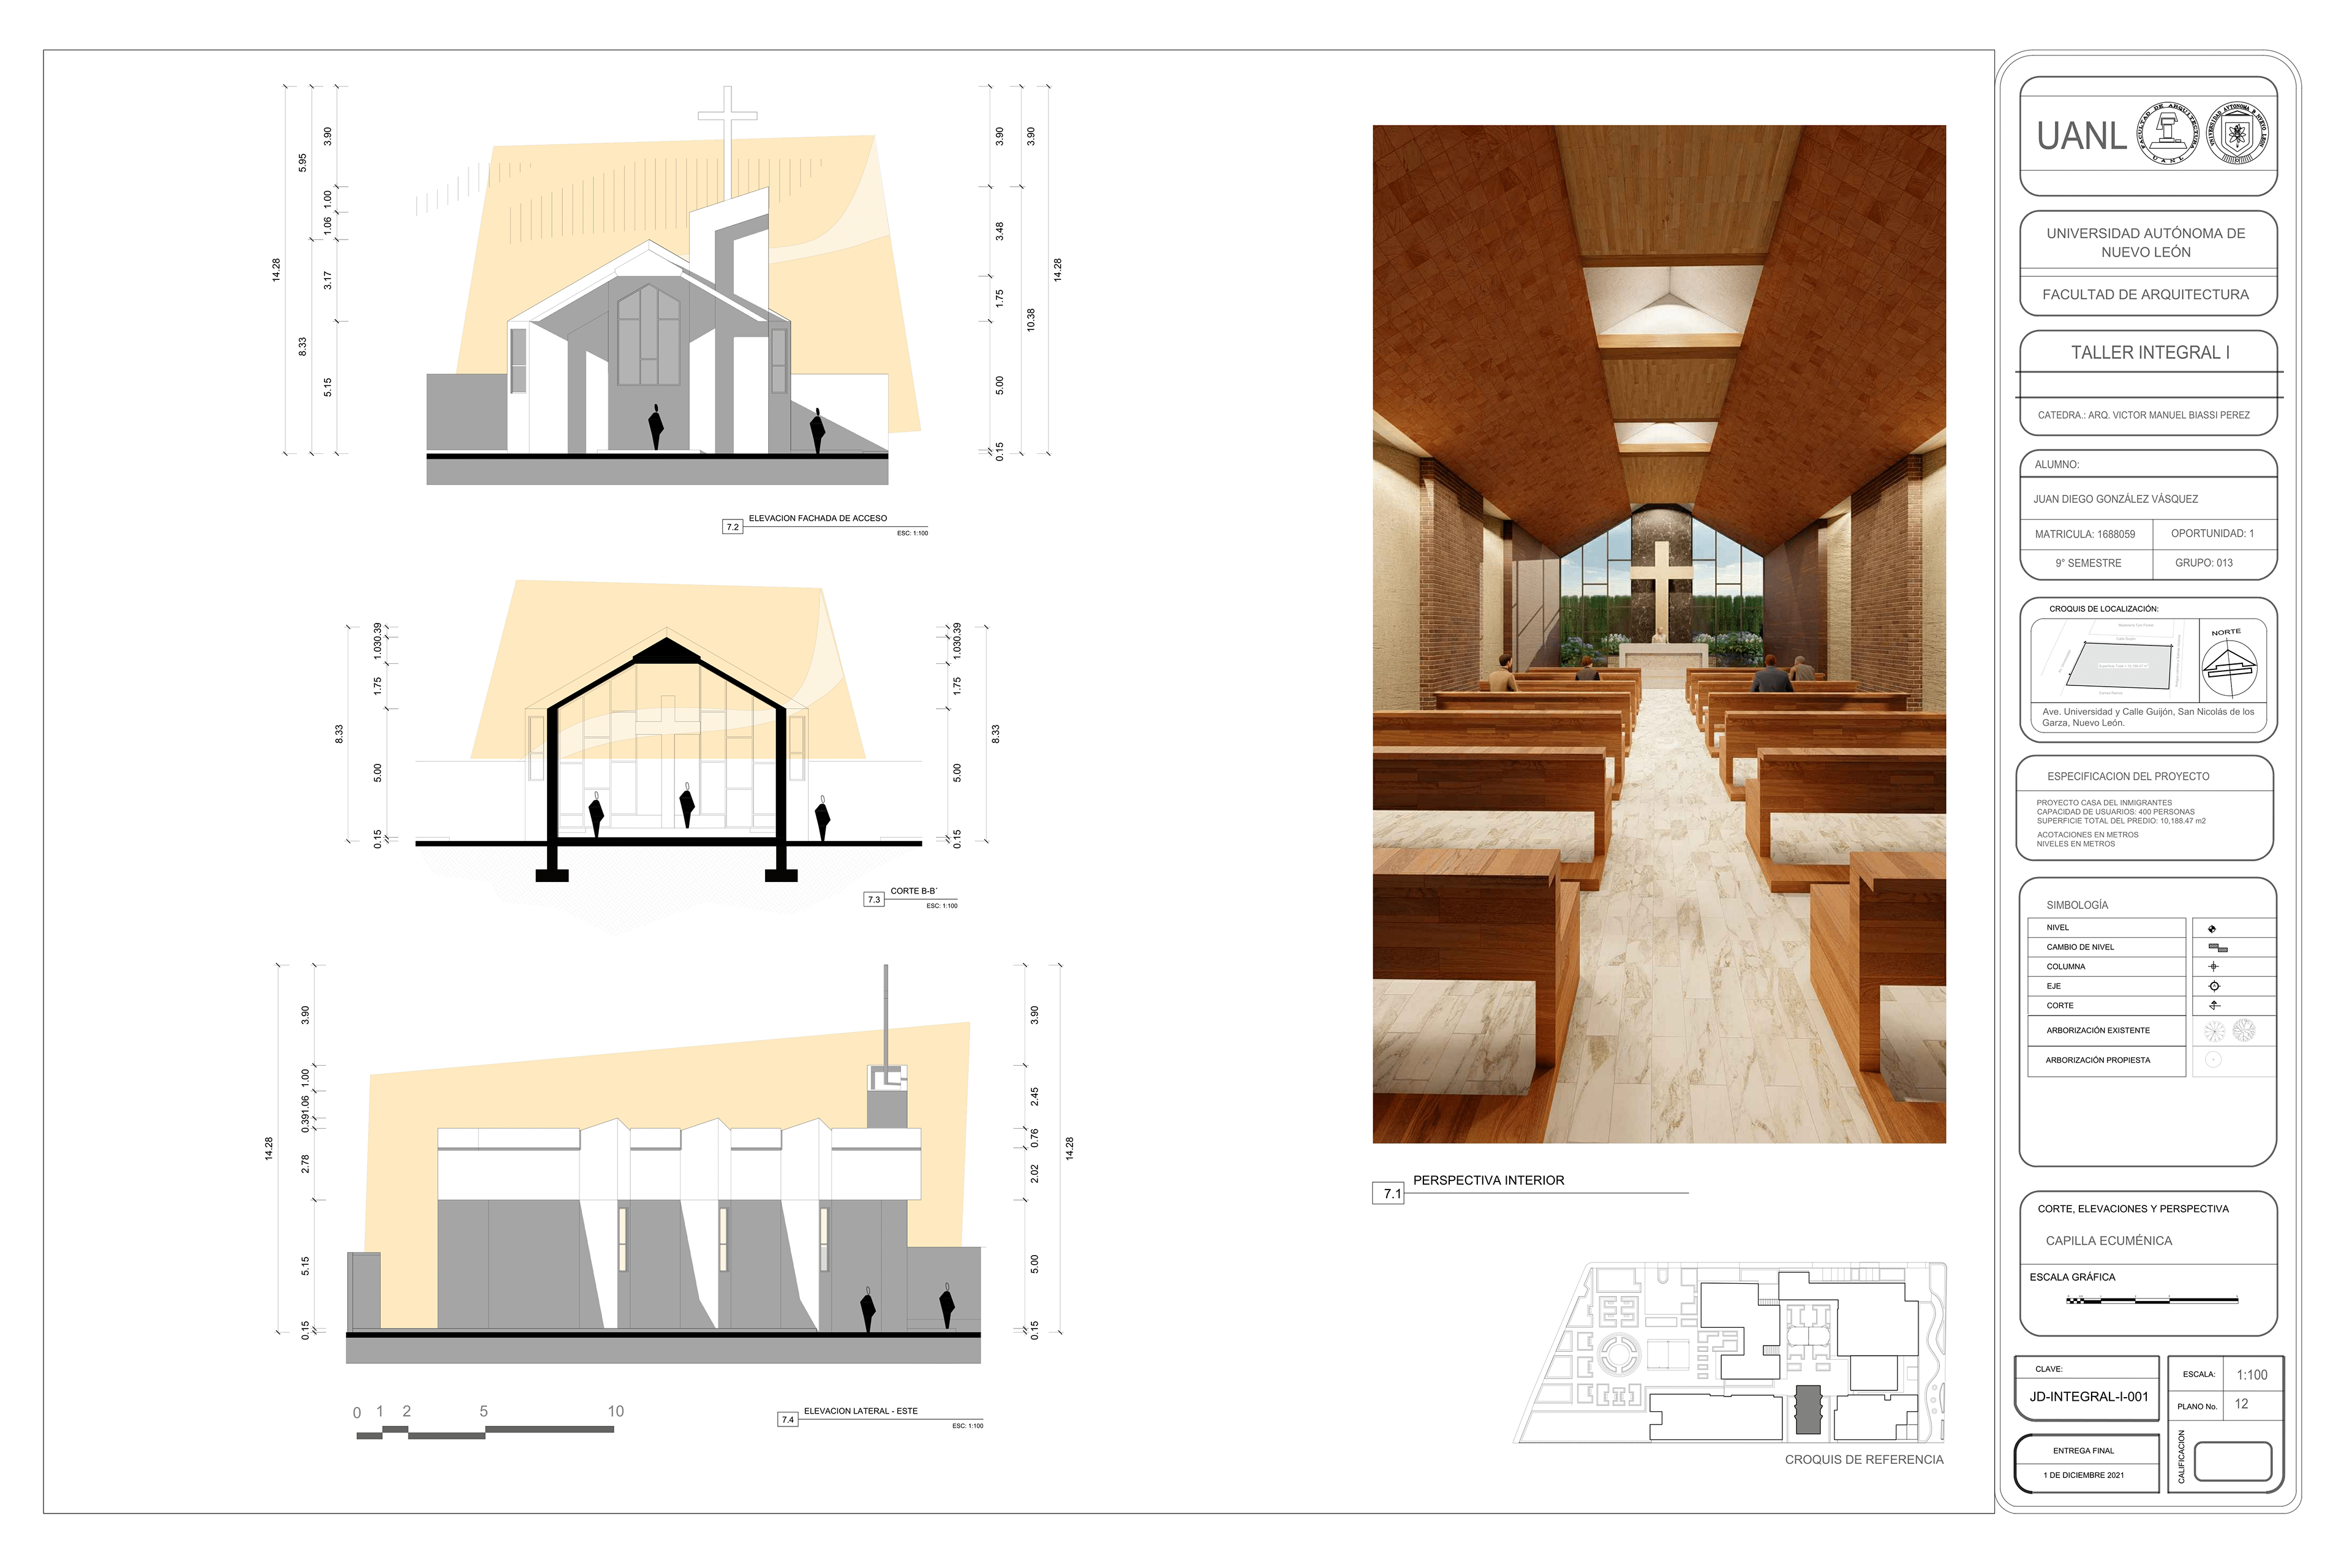Screen dimensions: 2352x1568
Task: Click the Arborización Propuesta circle symbol
Action: tap(2213, 1060)
